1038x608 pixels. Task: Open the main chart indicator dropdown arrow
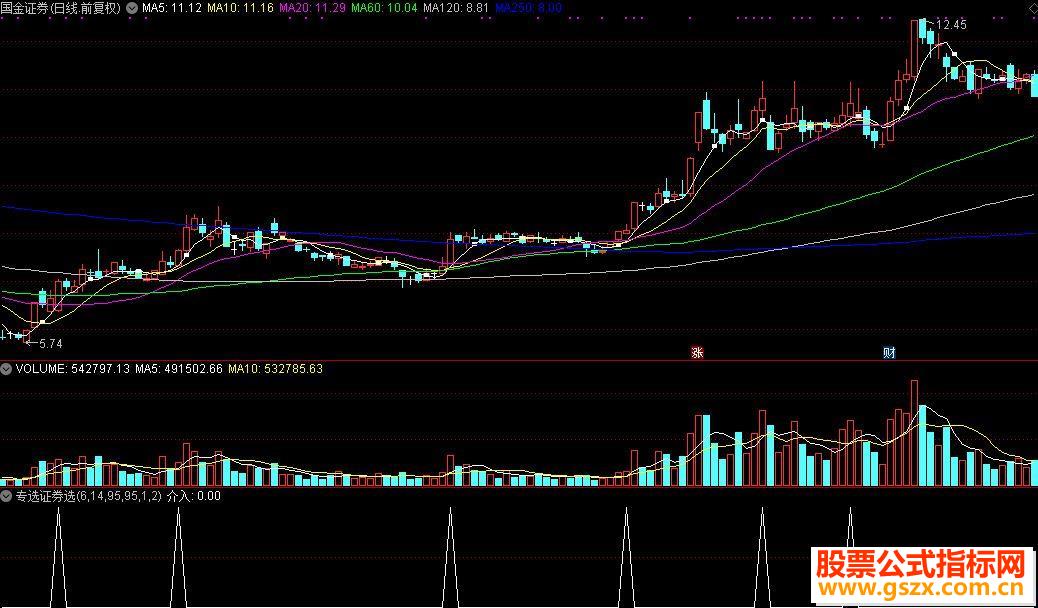[x=131, y=8]
